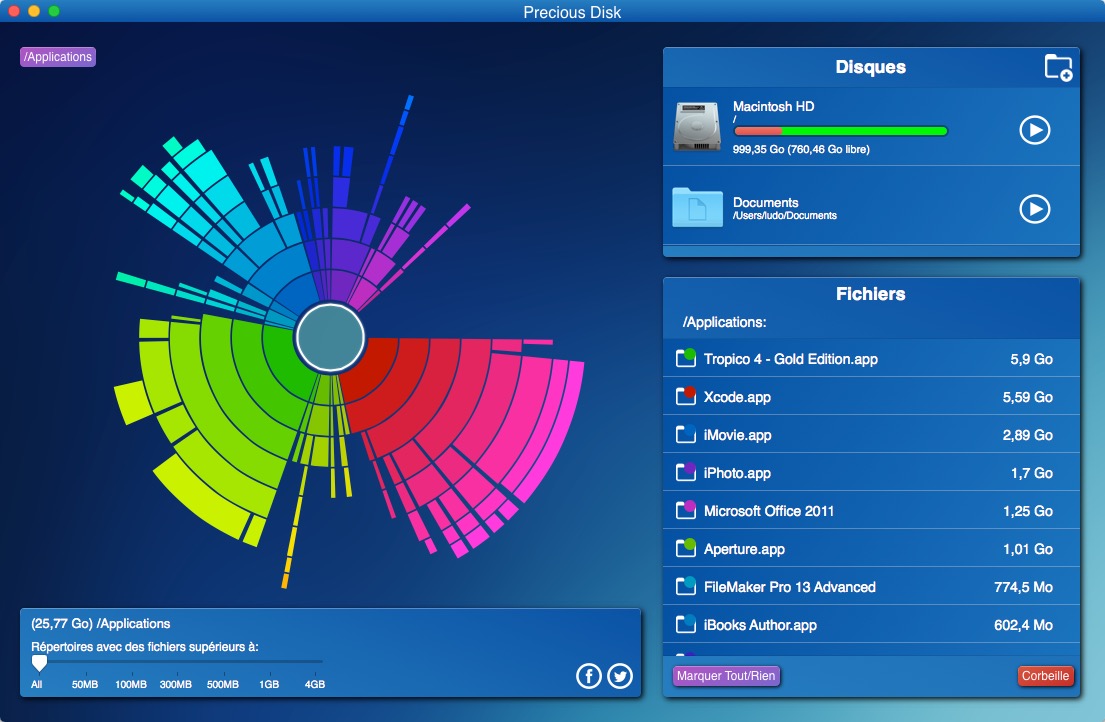This screenshot has width=1105, height=722.
Task: Click the Corbeille button
Action: 1045,676
